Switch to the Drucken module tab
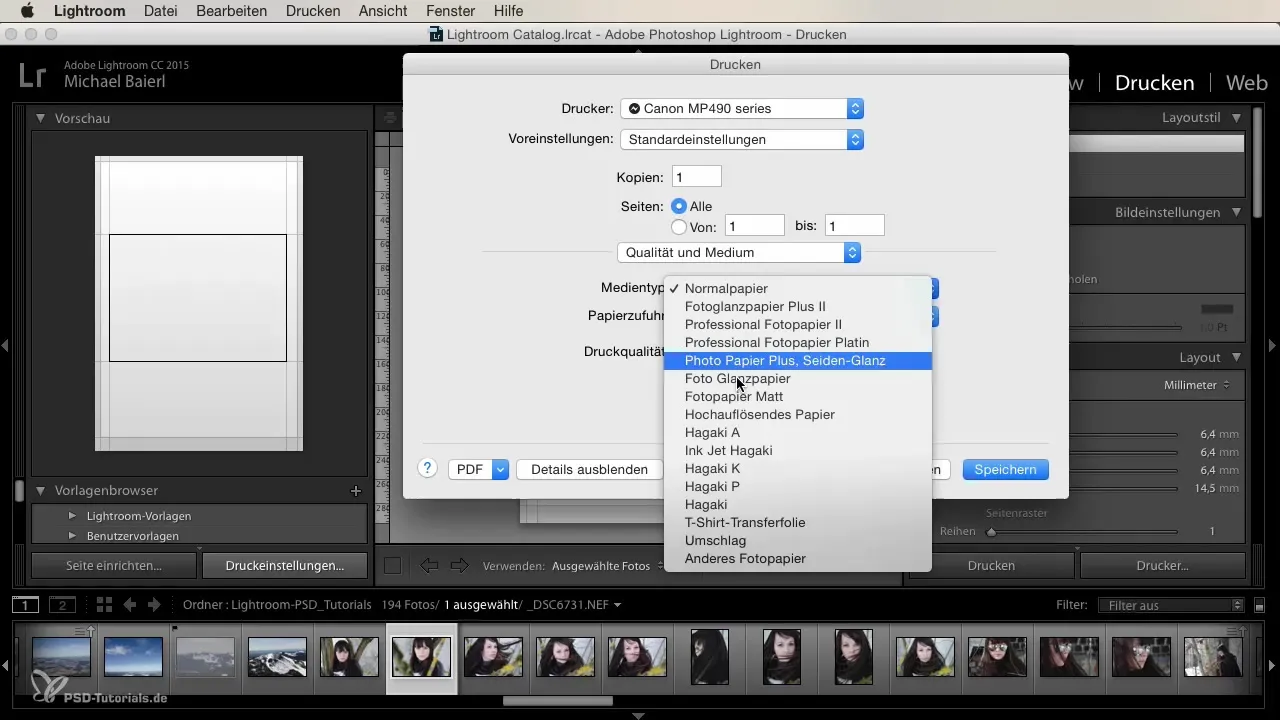 click(1154, 83)
